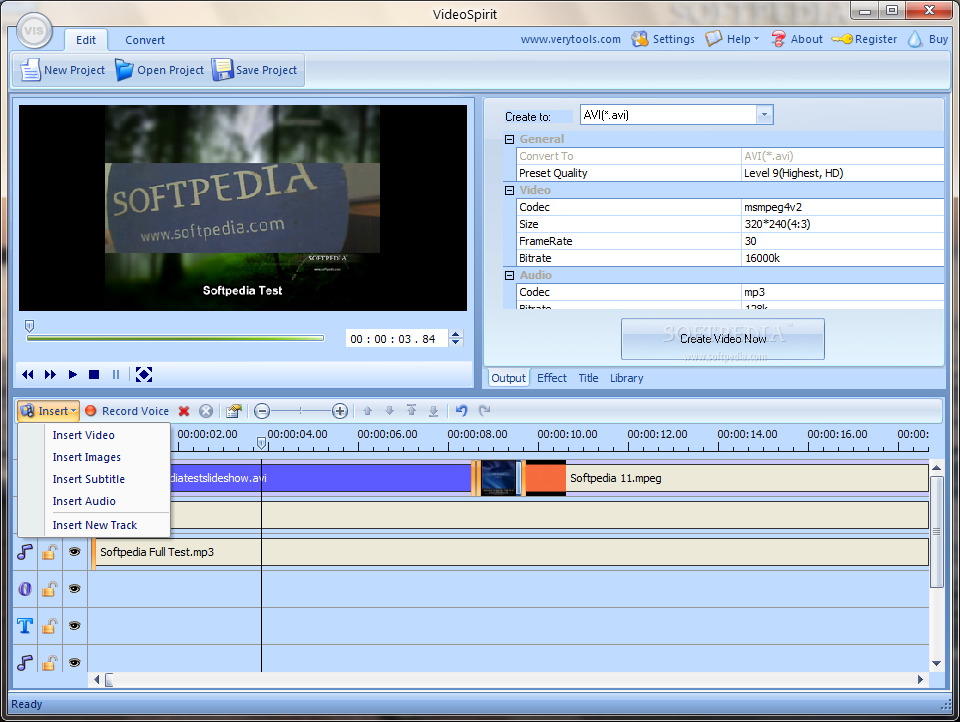Toggle full screen preview
Image resolution: width=960 pixels, height=722 pixels.
(x=144, y=374)
